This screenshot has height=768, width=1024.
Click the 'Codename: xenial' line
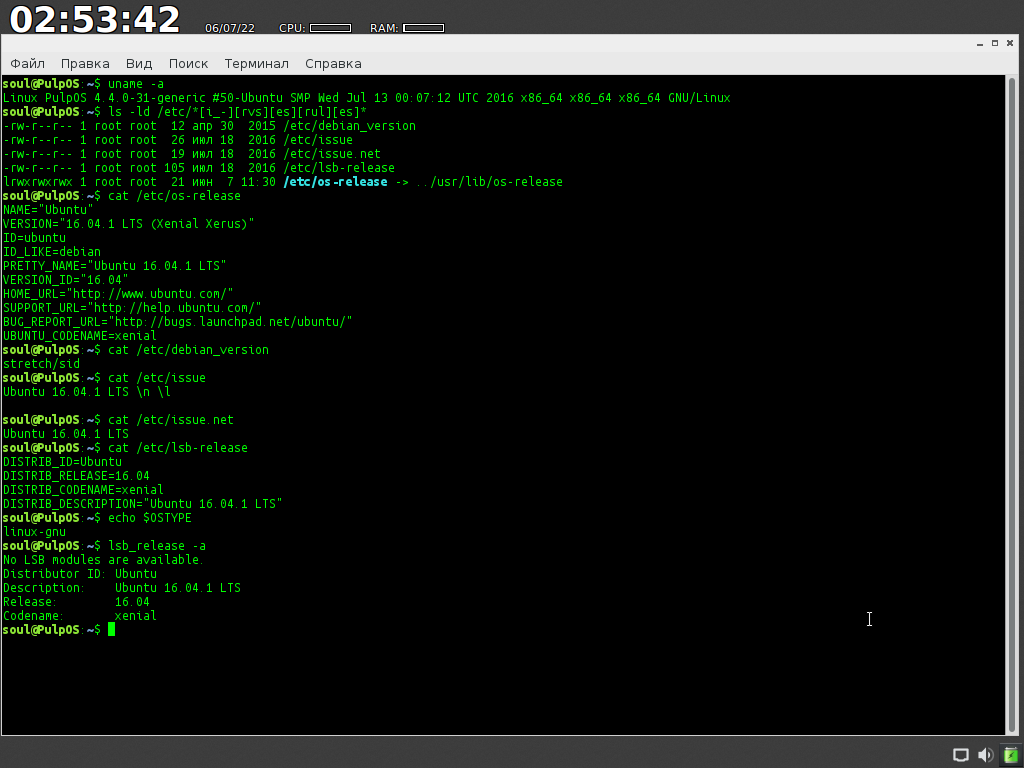80,616
